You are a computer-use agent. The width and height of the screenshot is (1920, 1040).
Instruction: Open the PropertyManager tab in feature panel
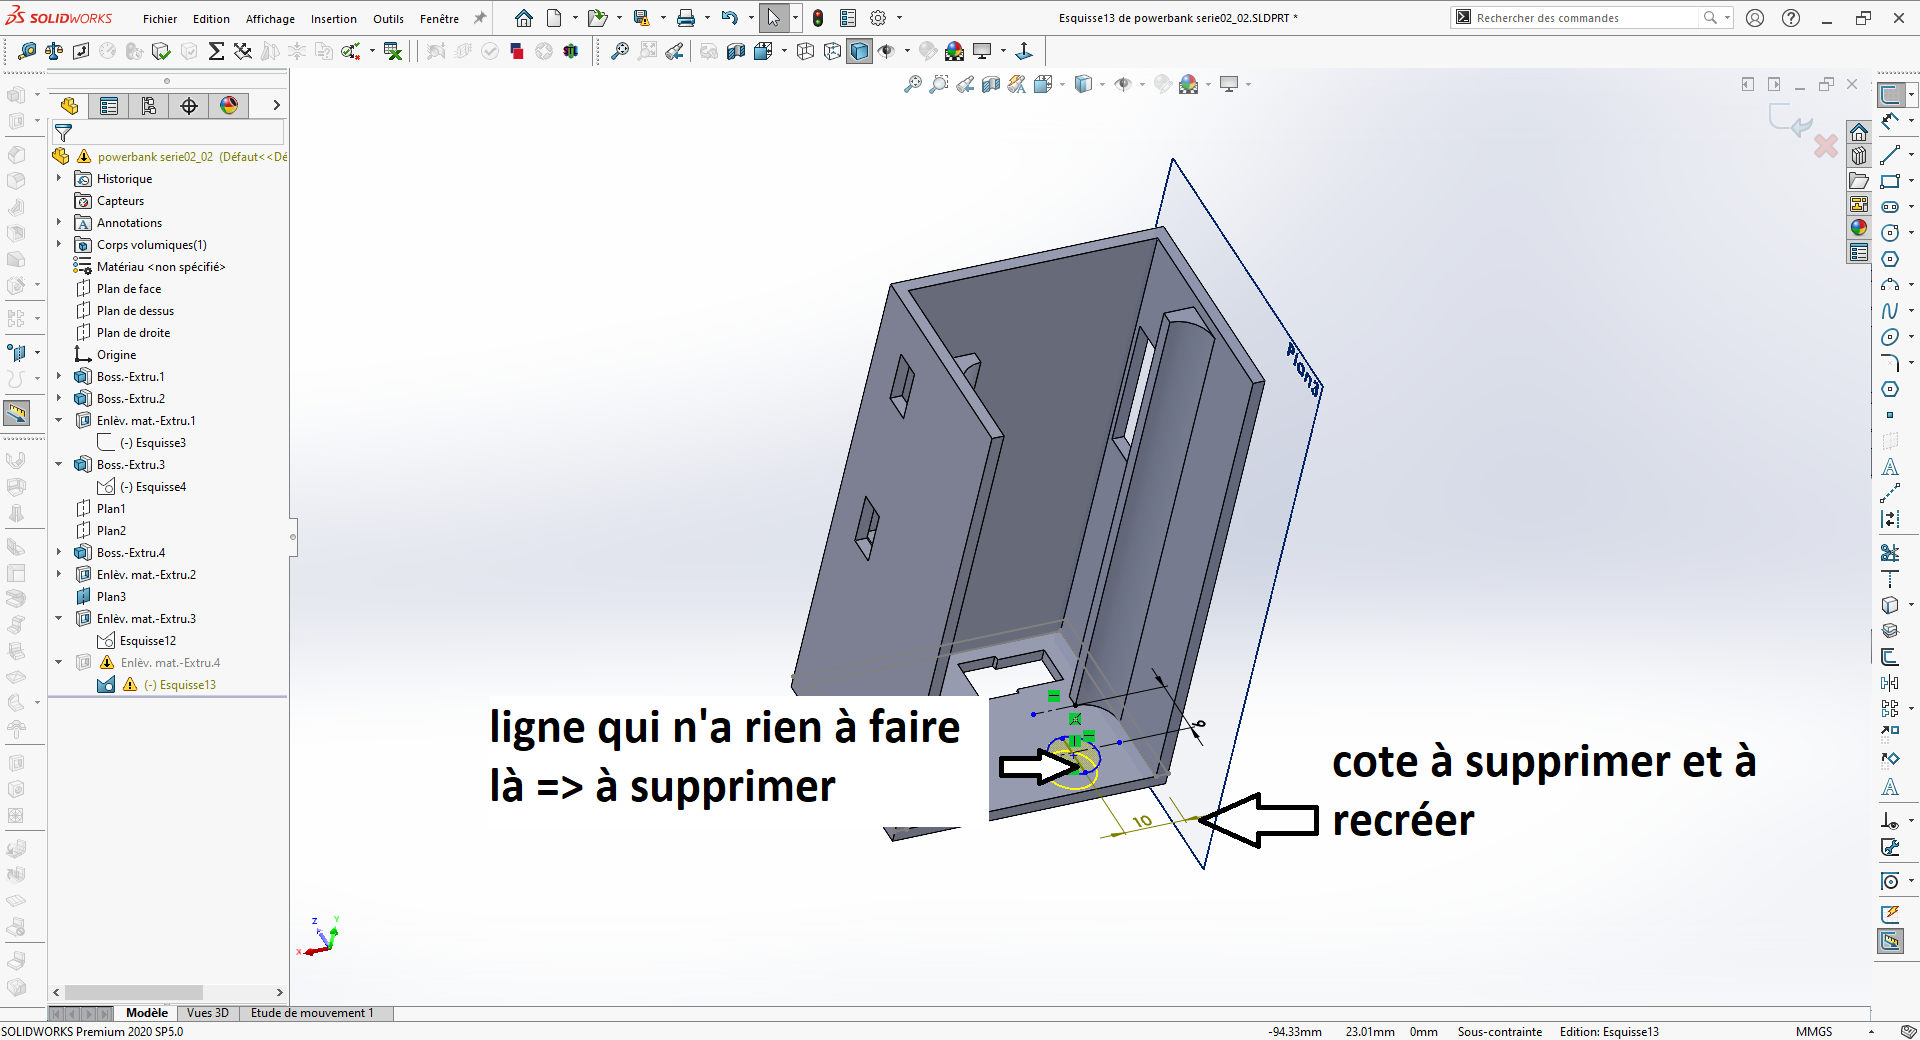pos(109,105)
